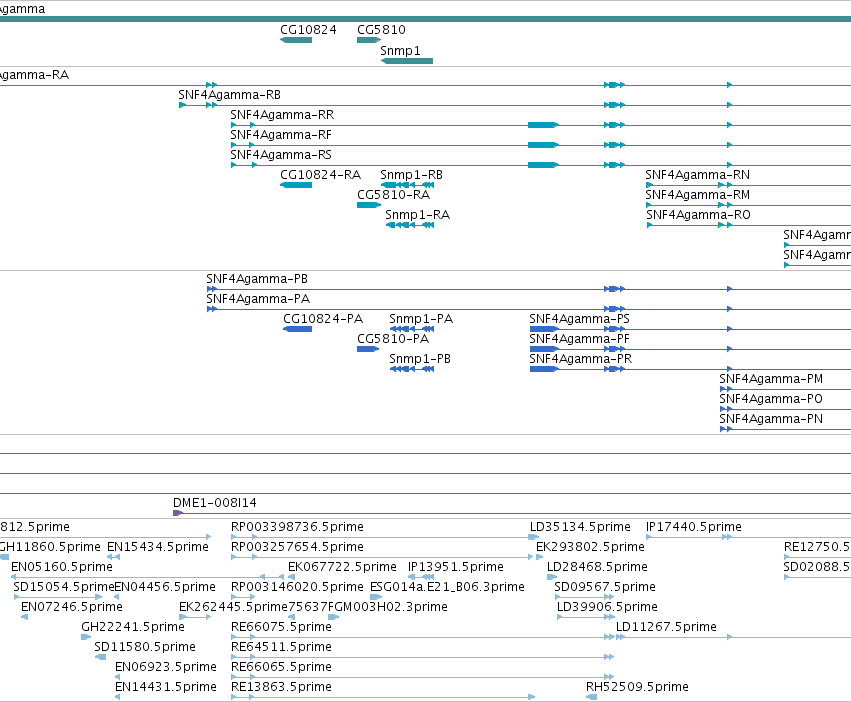Click the IP13951.5prime EST label
This screenshot has width=851, height=702.
point(456,567)
